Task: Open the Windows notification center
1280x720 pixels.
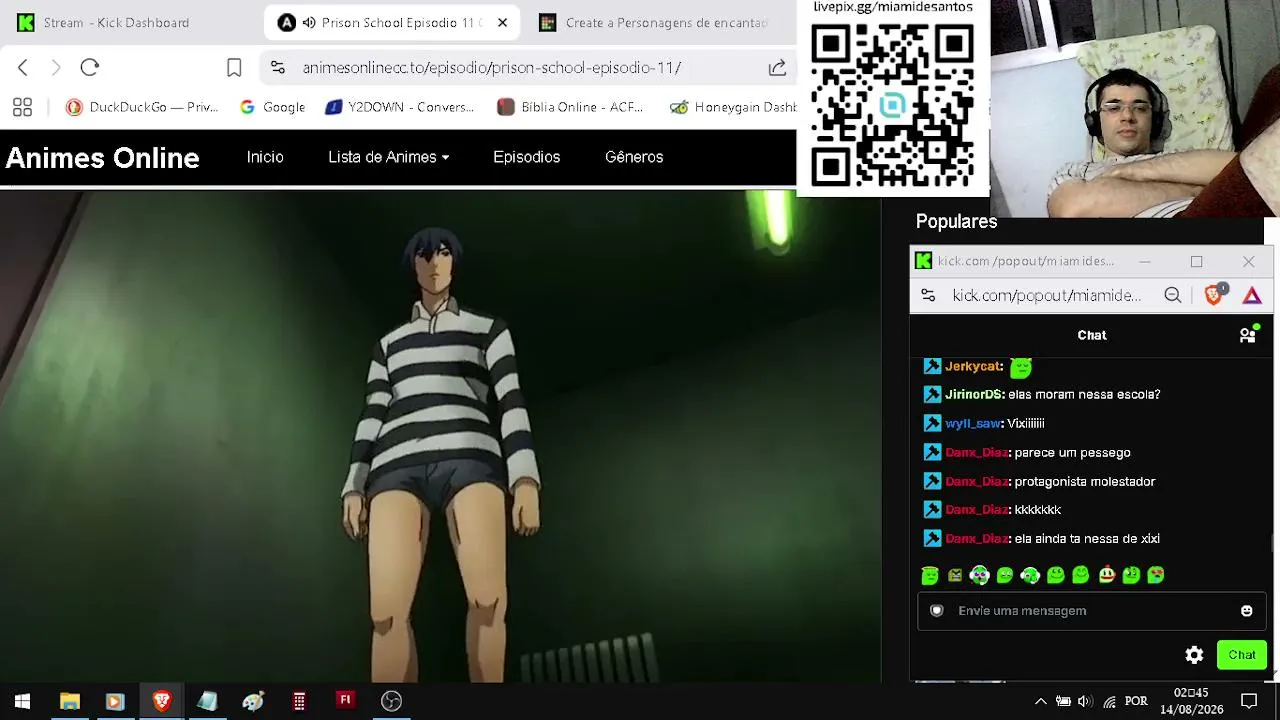Action: [x=1249, y=701]
